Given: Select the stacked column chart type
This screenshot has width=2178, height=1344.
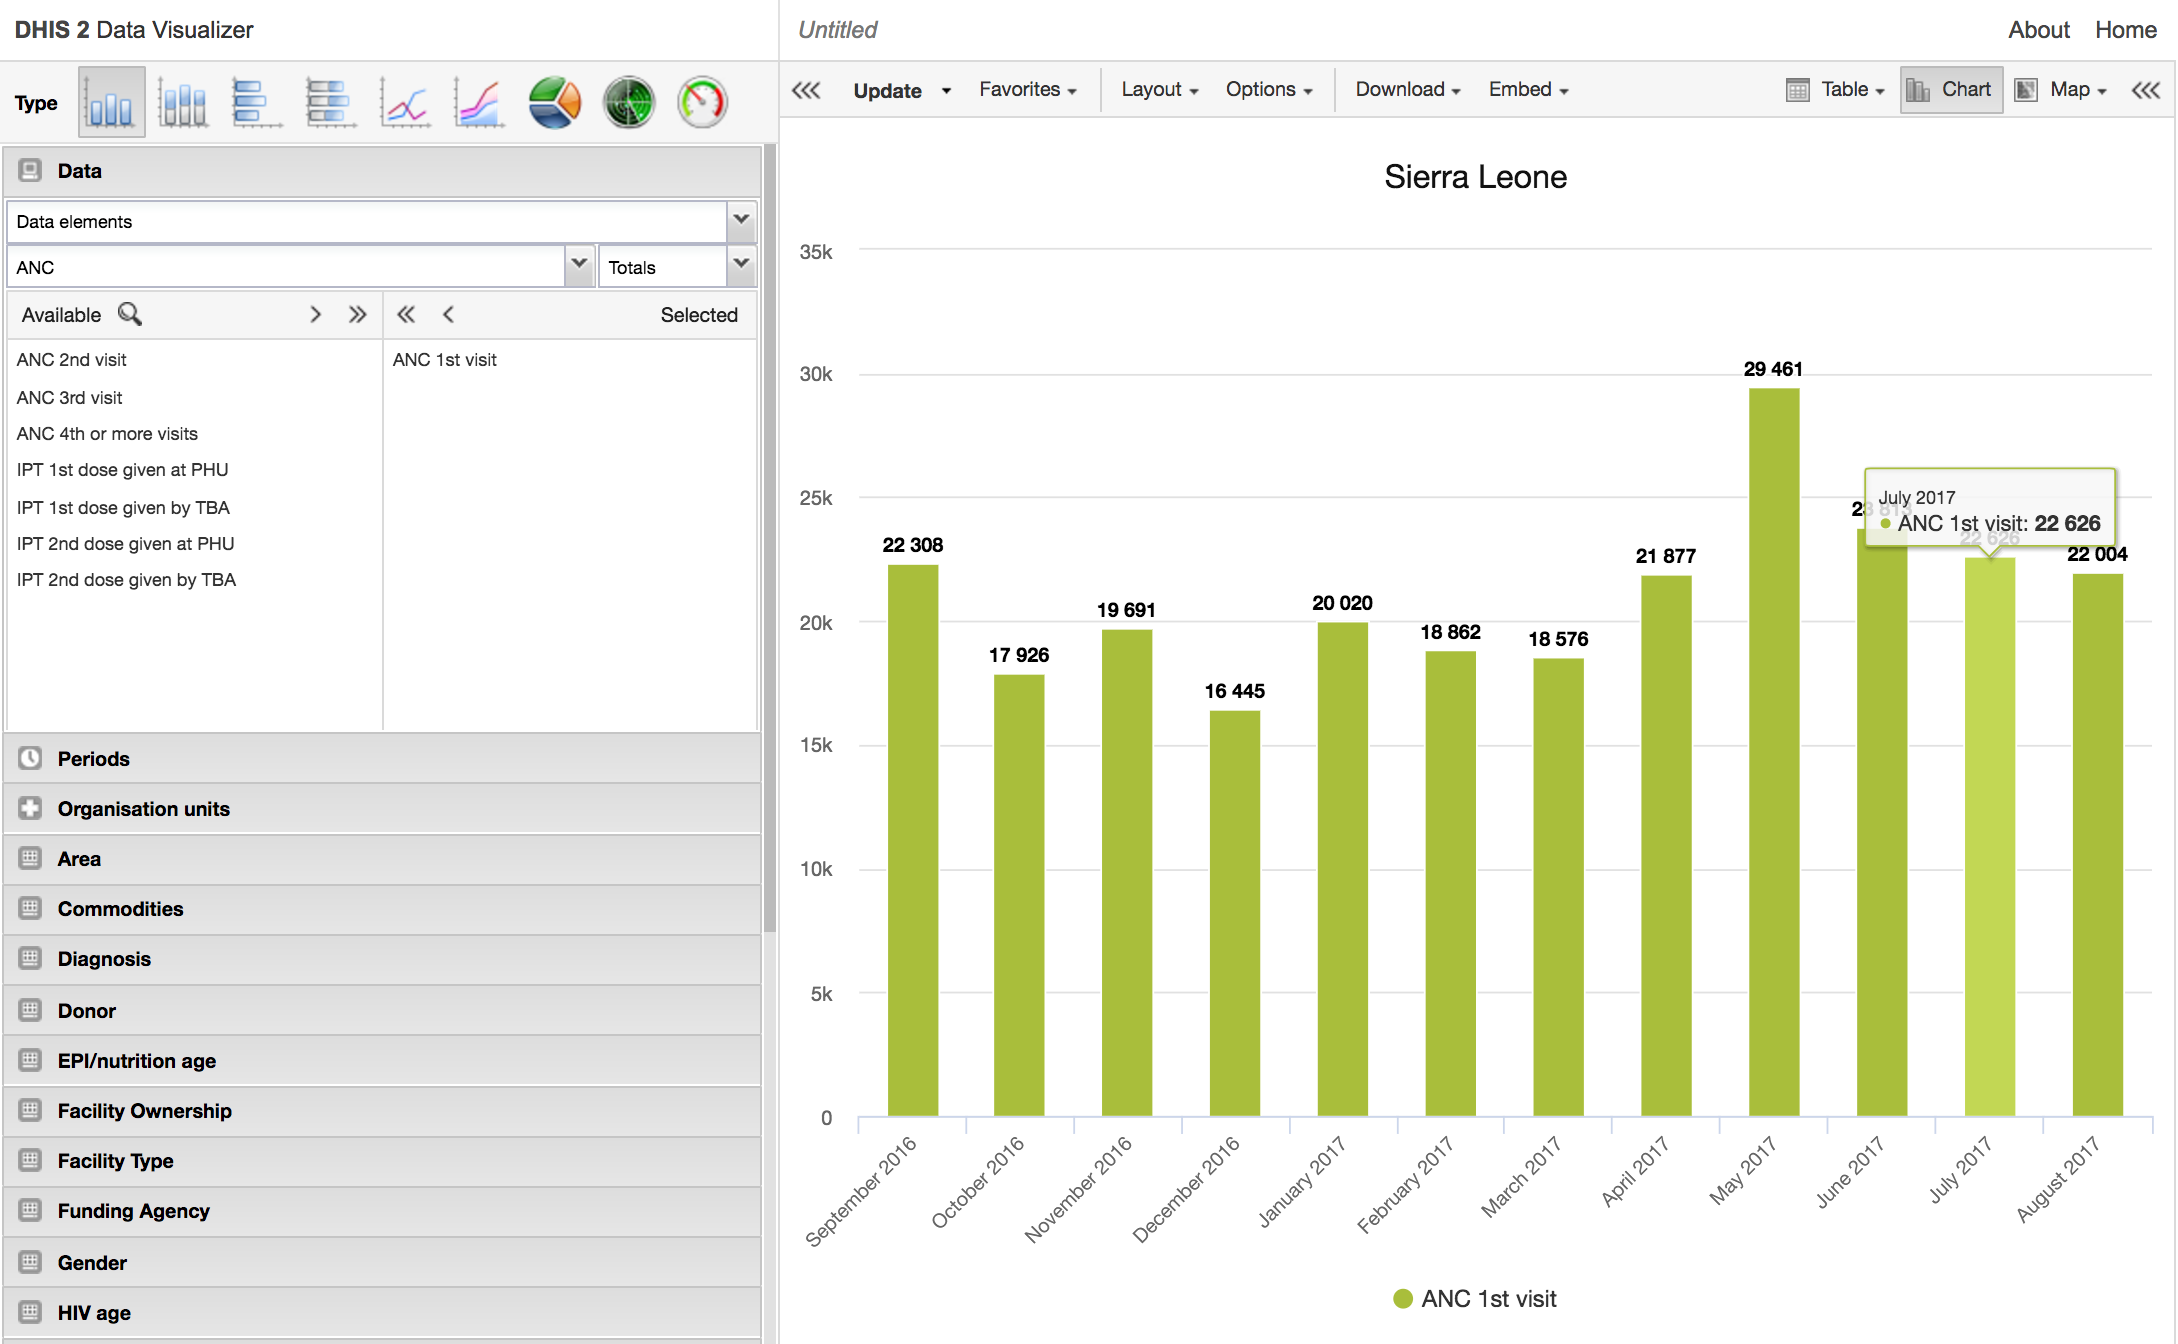Looking at the screenshot, I should click(x=184, y=102).
